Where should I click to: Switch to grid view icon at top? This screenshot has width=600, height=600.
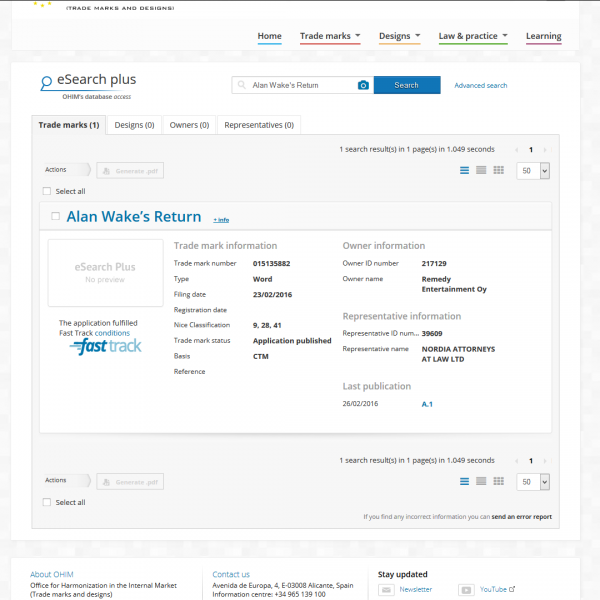tap(498, 171)
